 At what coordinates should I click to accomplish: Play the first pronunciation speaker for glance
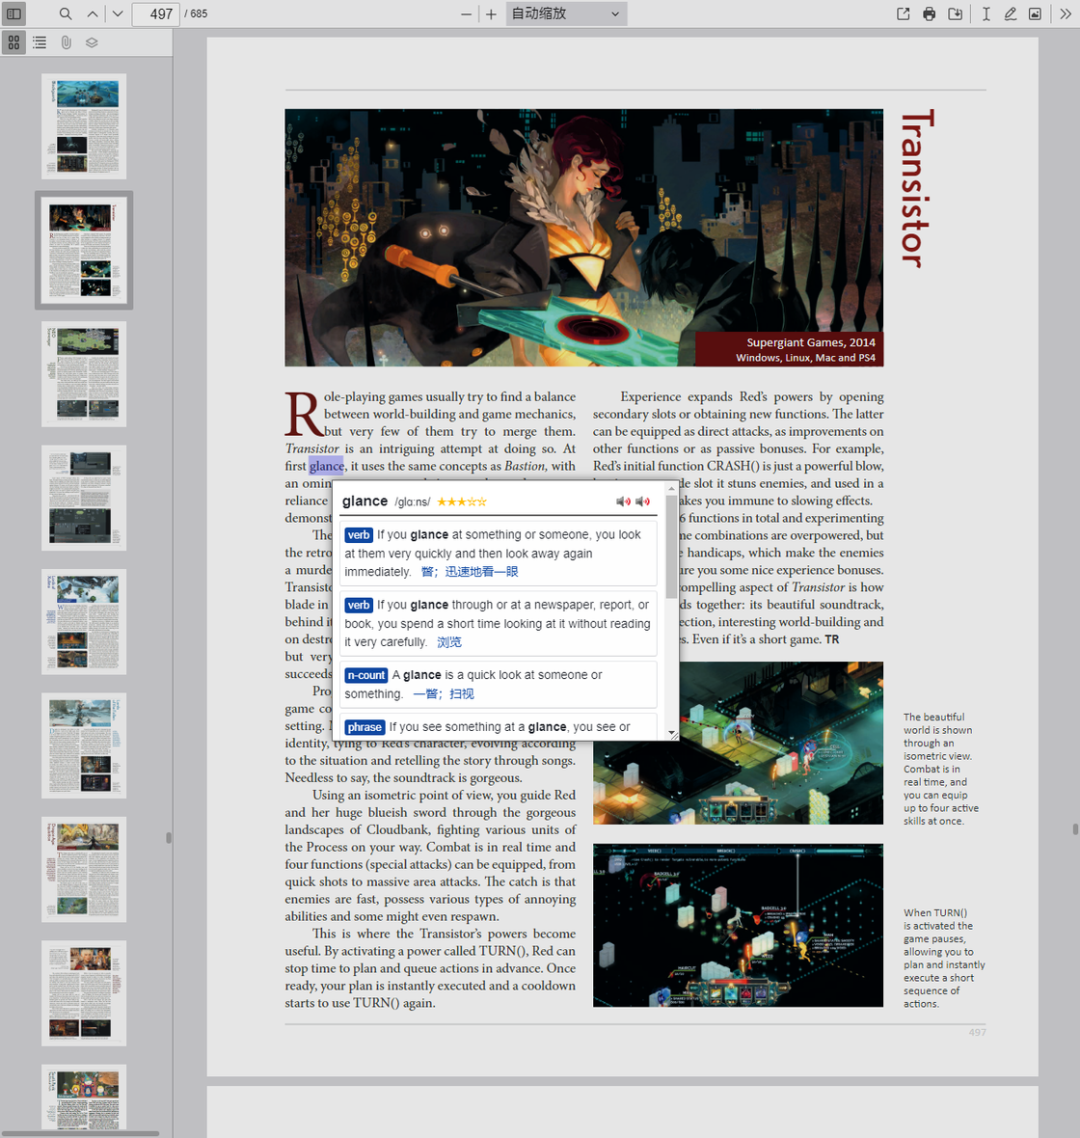point(622,502)
